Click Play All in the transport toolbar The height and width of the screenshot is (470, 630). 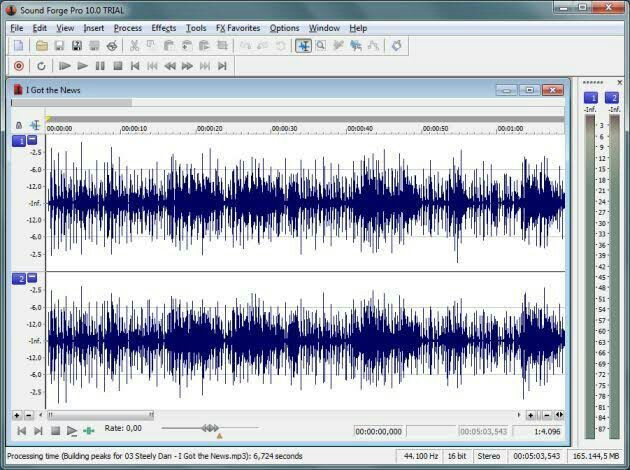click(x=64, y=66)
